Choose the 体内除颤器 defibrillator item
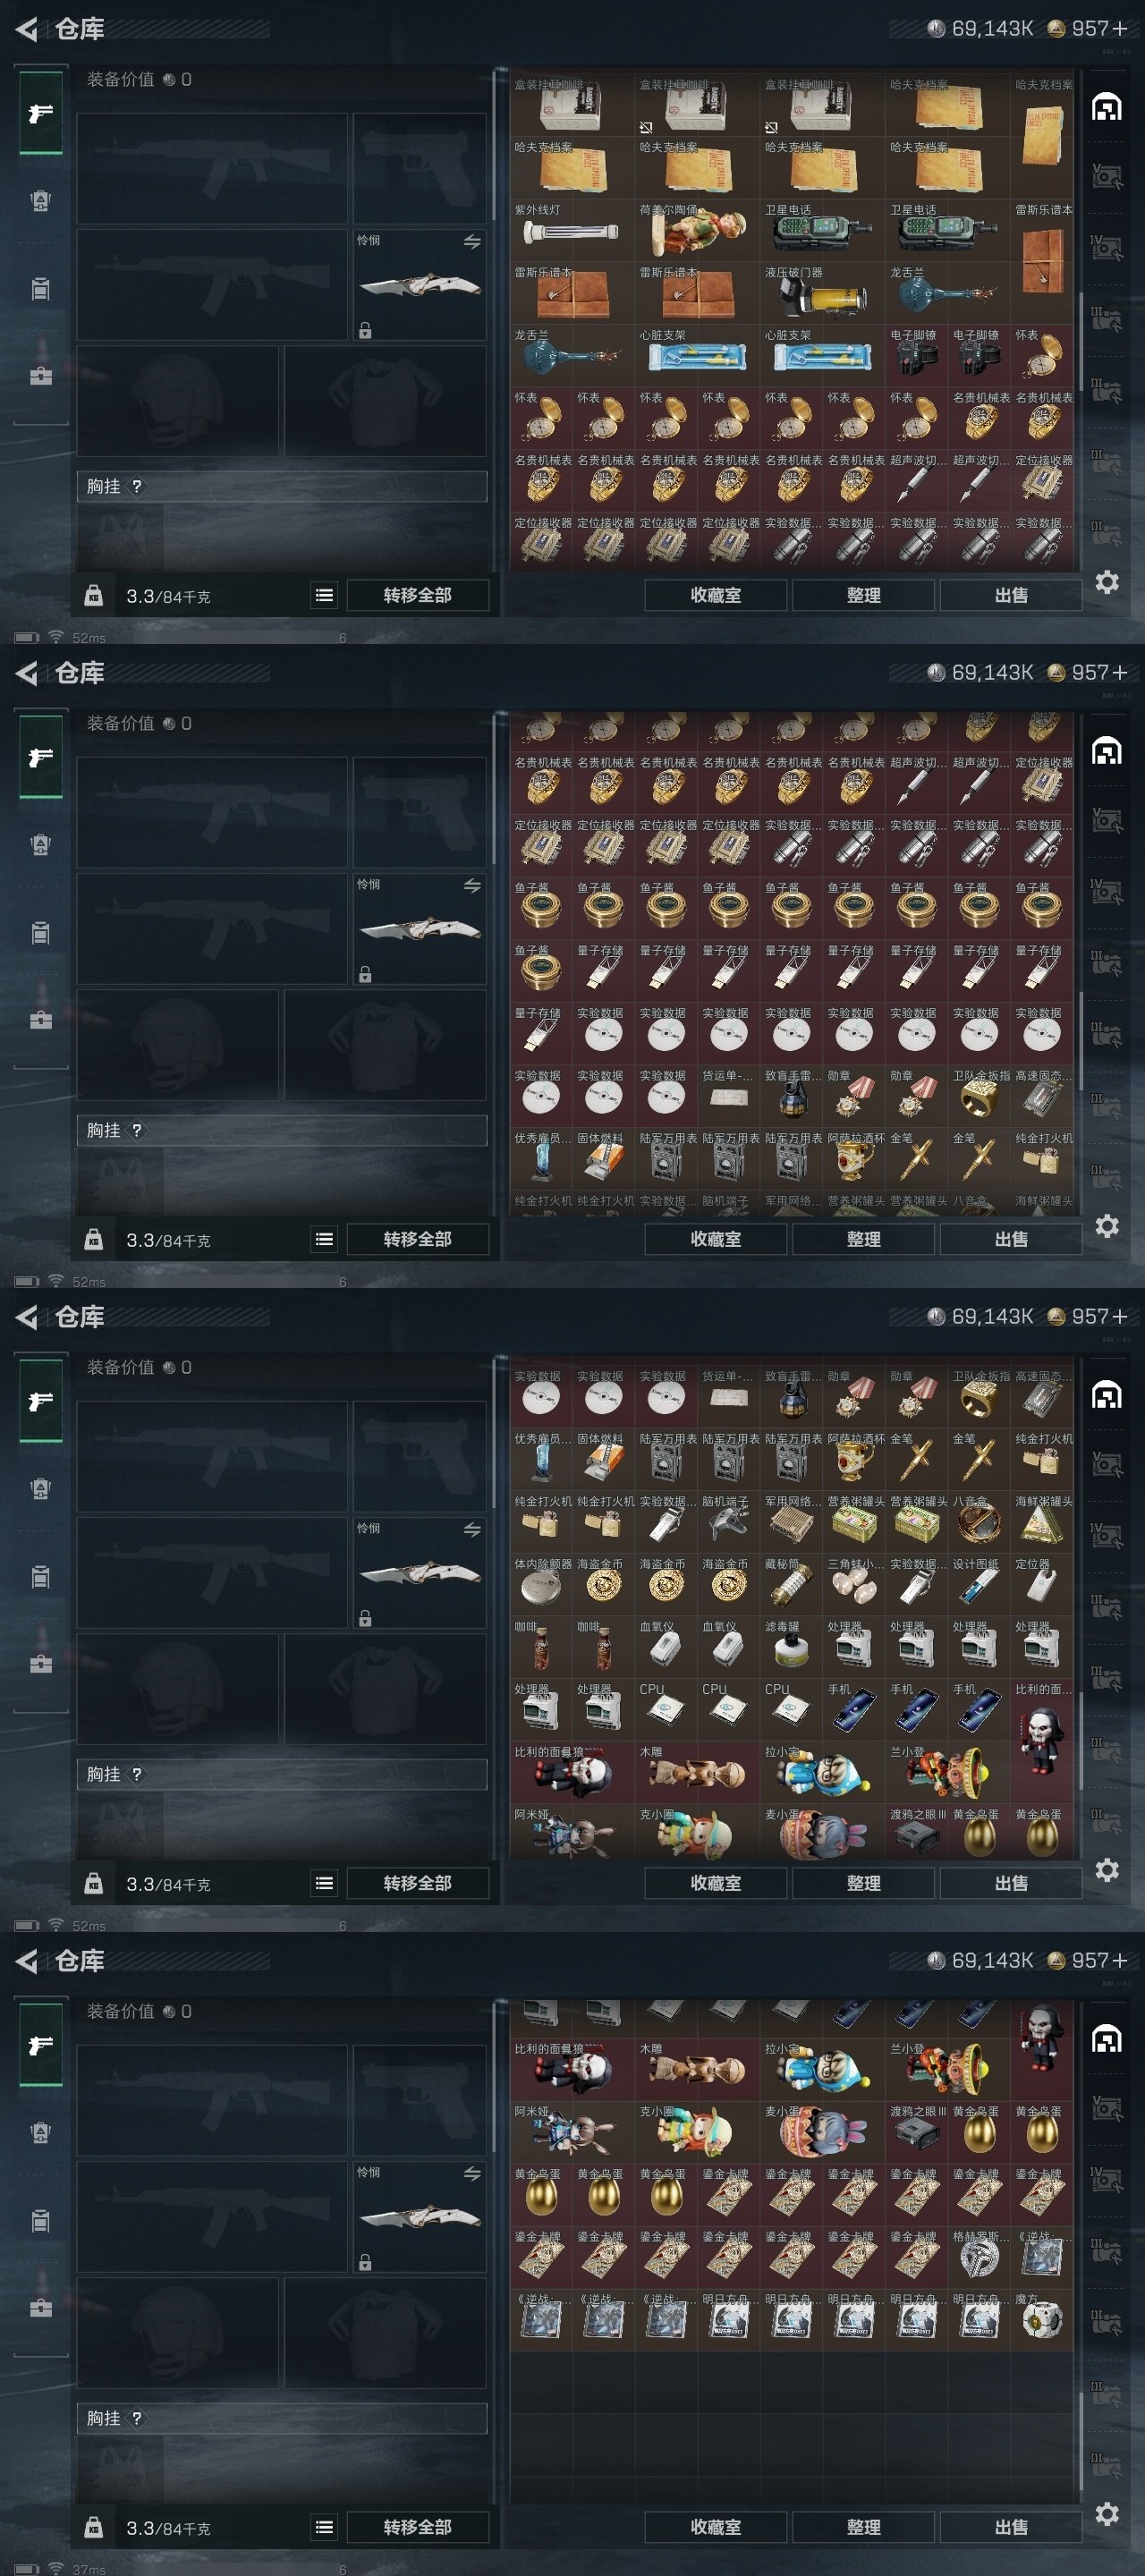This screenshot has width=1145, height=2576. tap(541, 1583)
